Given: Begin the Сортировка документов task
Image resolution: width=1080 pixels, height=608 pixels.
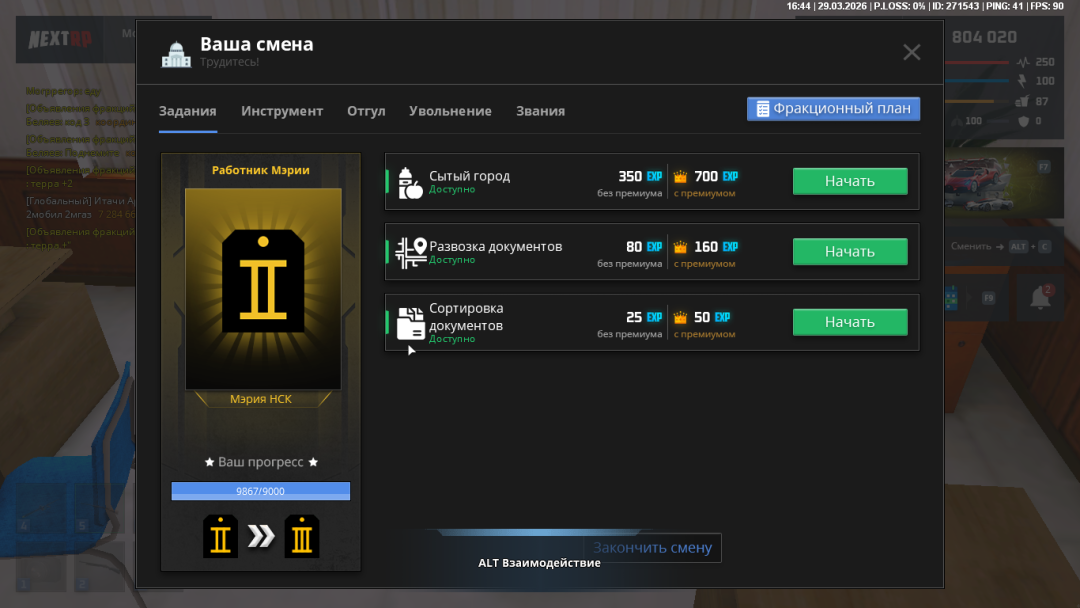Looking at the screenshot, I should pyautogui.click(x=850, y=322).
